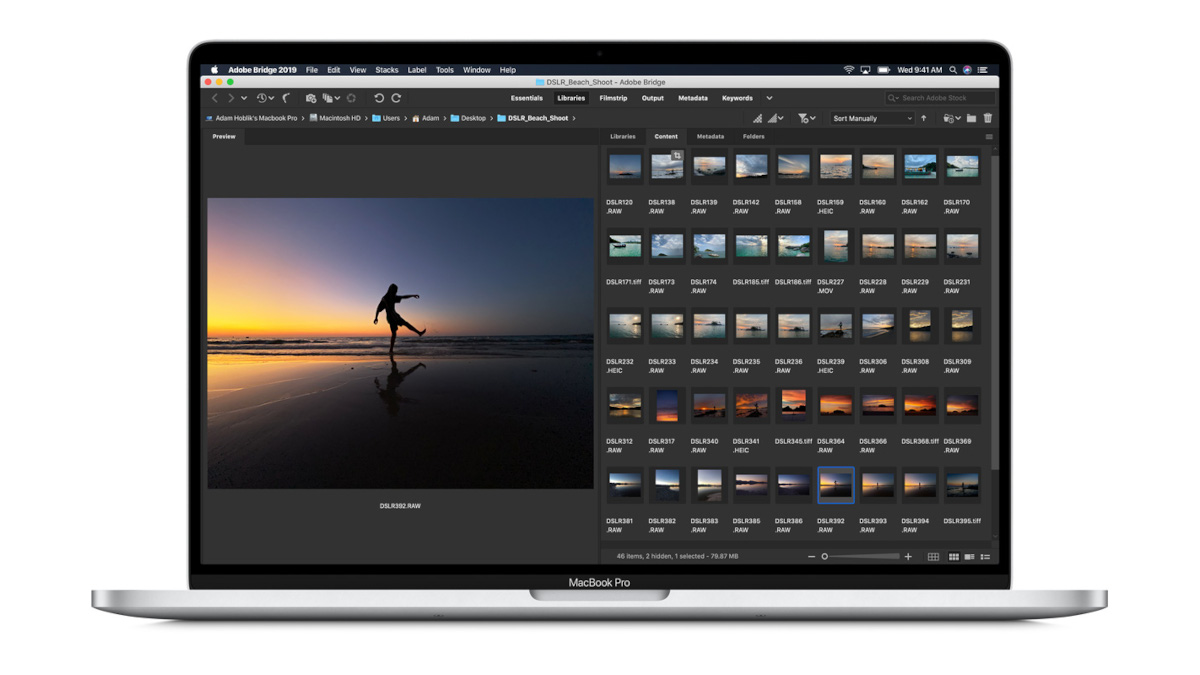Rotate image 90° clockwise
The height and width of the screenshot is (675, 1200).
coord(396,98)
